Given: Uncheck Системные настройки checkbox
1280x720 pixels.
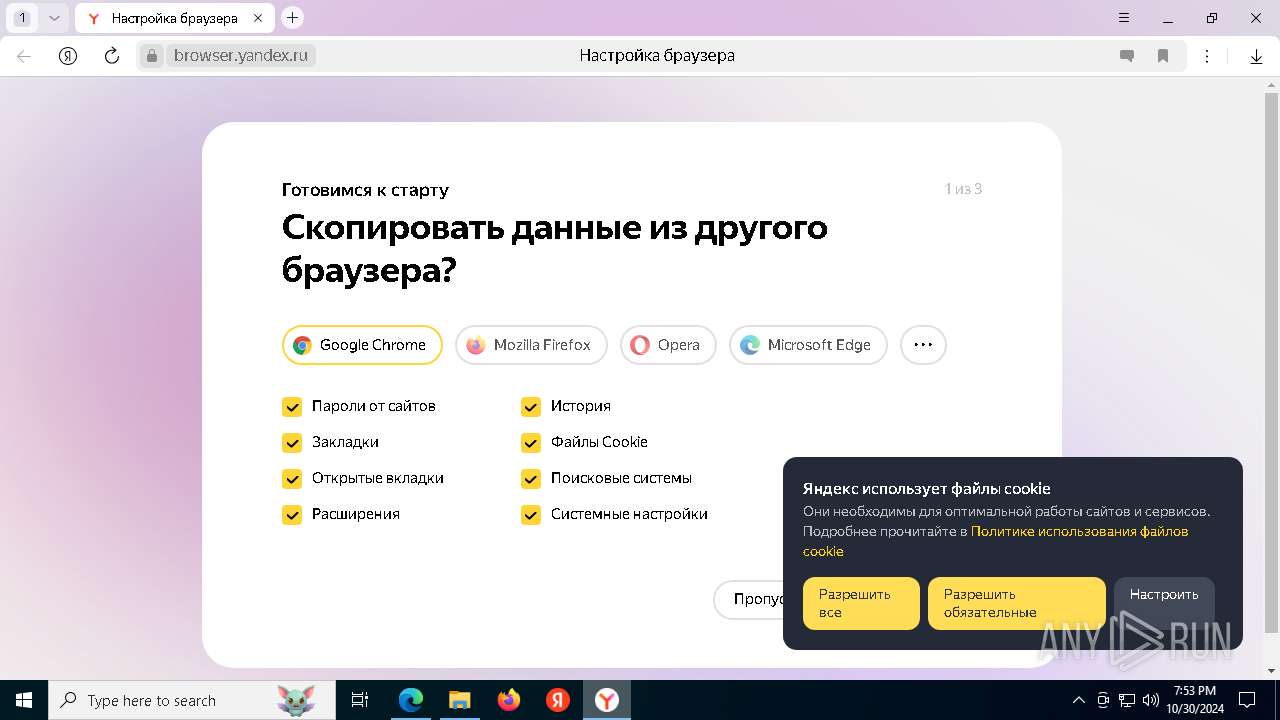Looking at the screenshot, I should 531,515.
